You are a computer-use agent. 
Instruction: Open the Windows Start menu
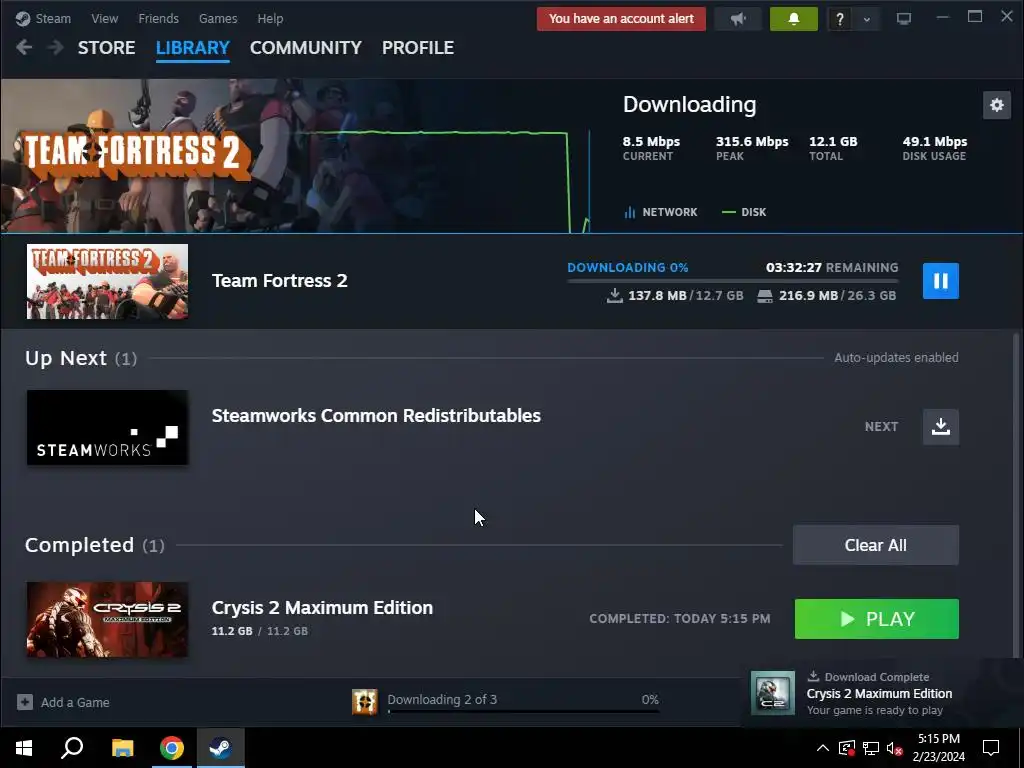point(24,748)
